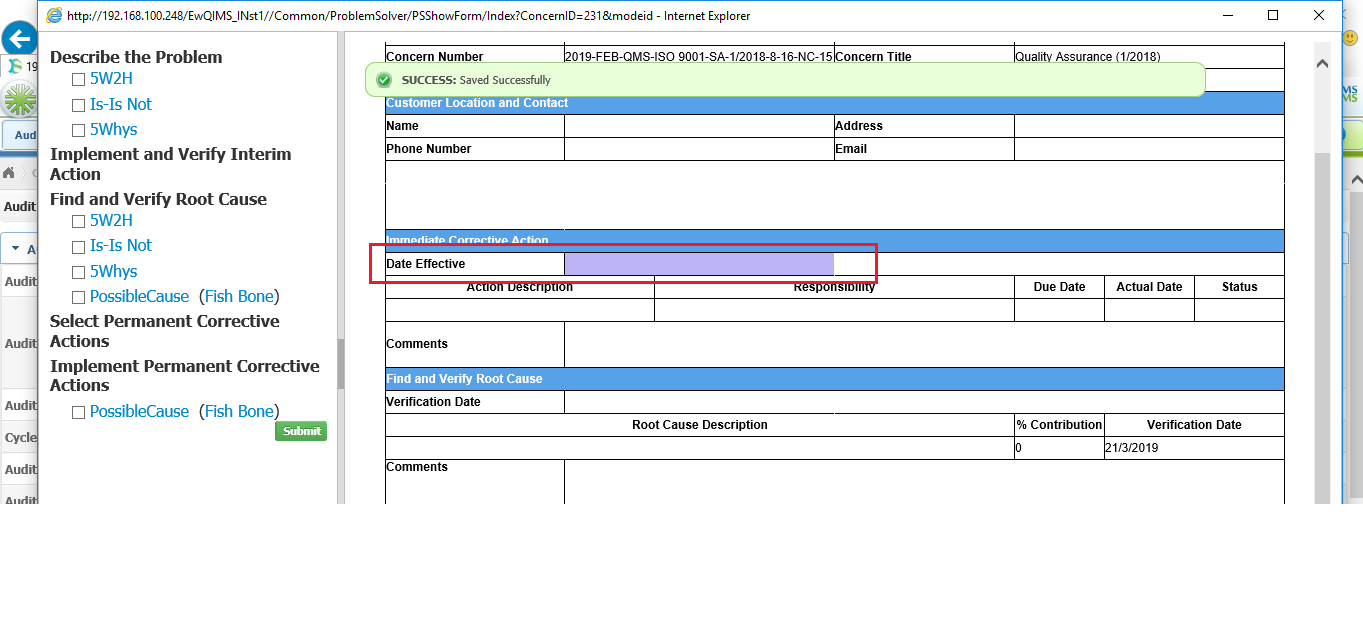Image resolution: width=1363 pixels, height=623 pixels.
Task: Go back using the blue arrow in the background browser
Action: point(18,40)
